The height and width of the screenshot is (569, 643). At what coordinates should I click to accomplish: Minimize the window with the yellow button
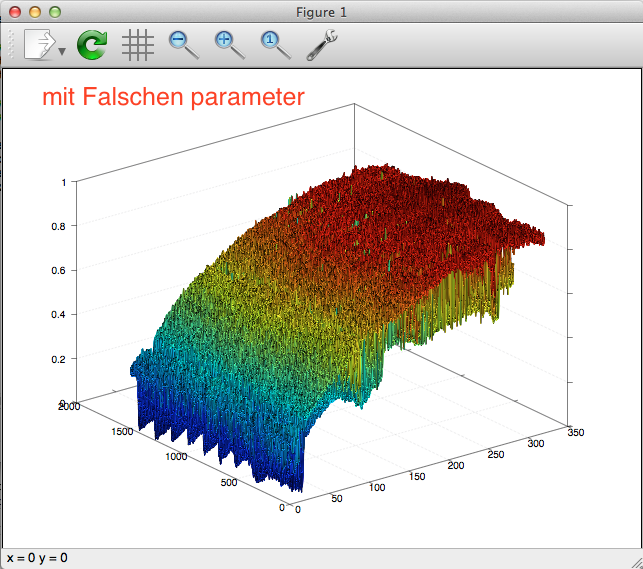point(35,12)
